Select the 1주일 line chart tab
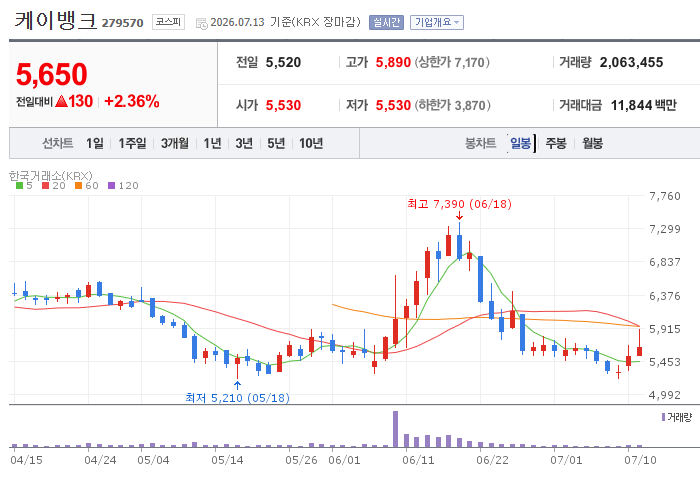The image size is (700, 480). (132, 143)
